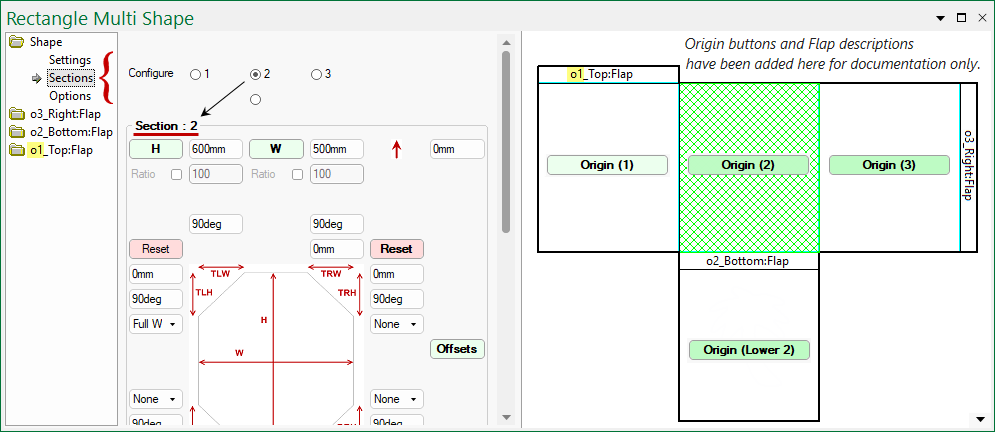This screenshot has width=995, height=432.
Task: Open the panel options arrow in title bar
Action: pyautogui.click(x=940, y=18)
